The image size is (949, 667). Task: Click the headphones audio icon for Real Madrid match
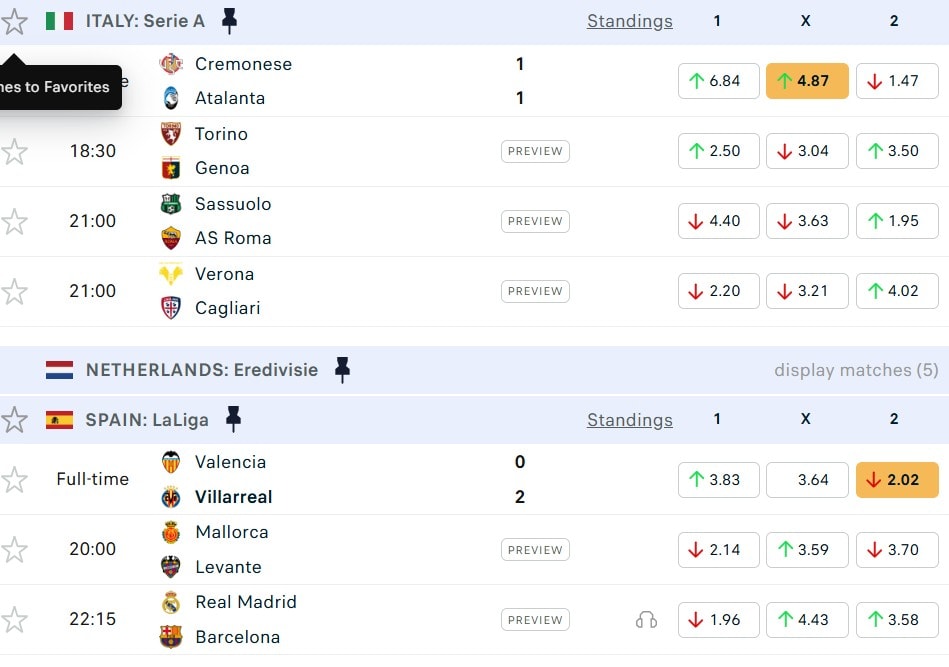coord(646,620)
